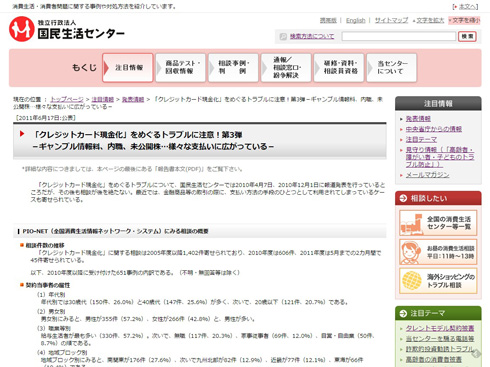This screenshot has height=367, width=490.
Task: Open the 全国の消費生活センター等一覧 banner
Action: 438,223
